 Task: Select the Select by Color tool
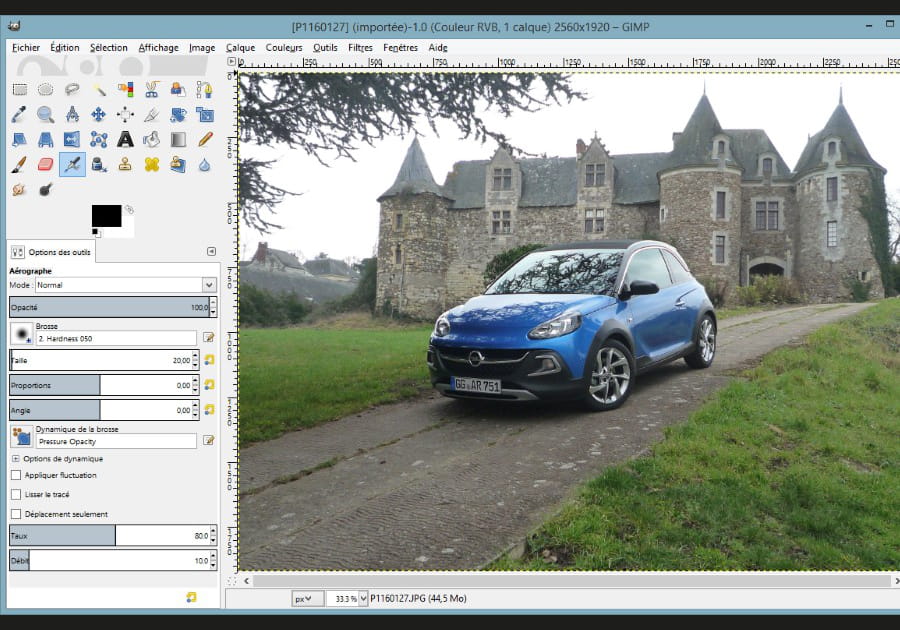click(125, 90)
